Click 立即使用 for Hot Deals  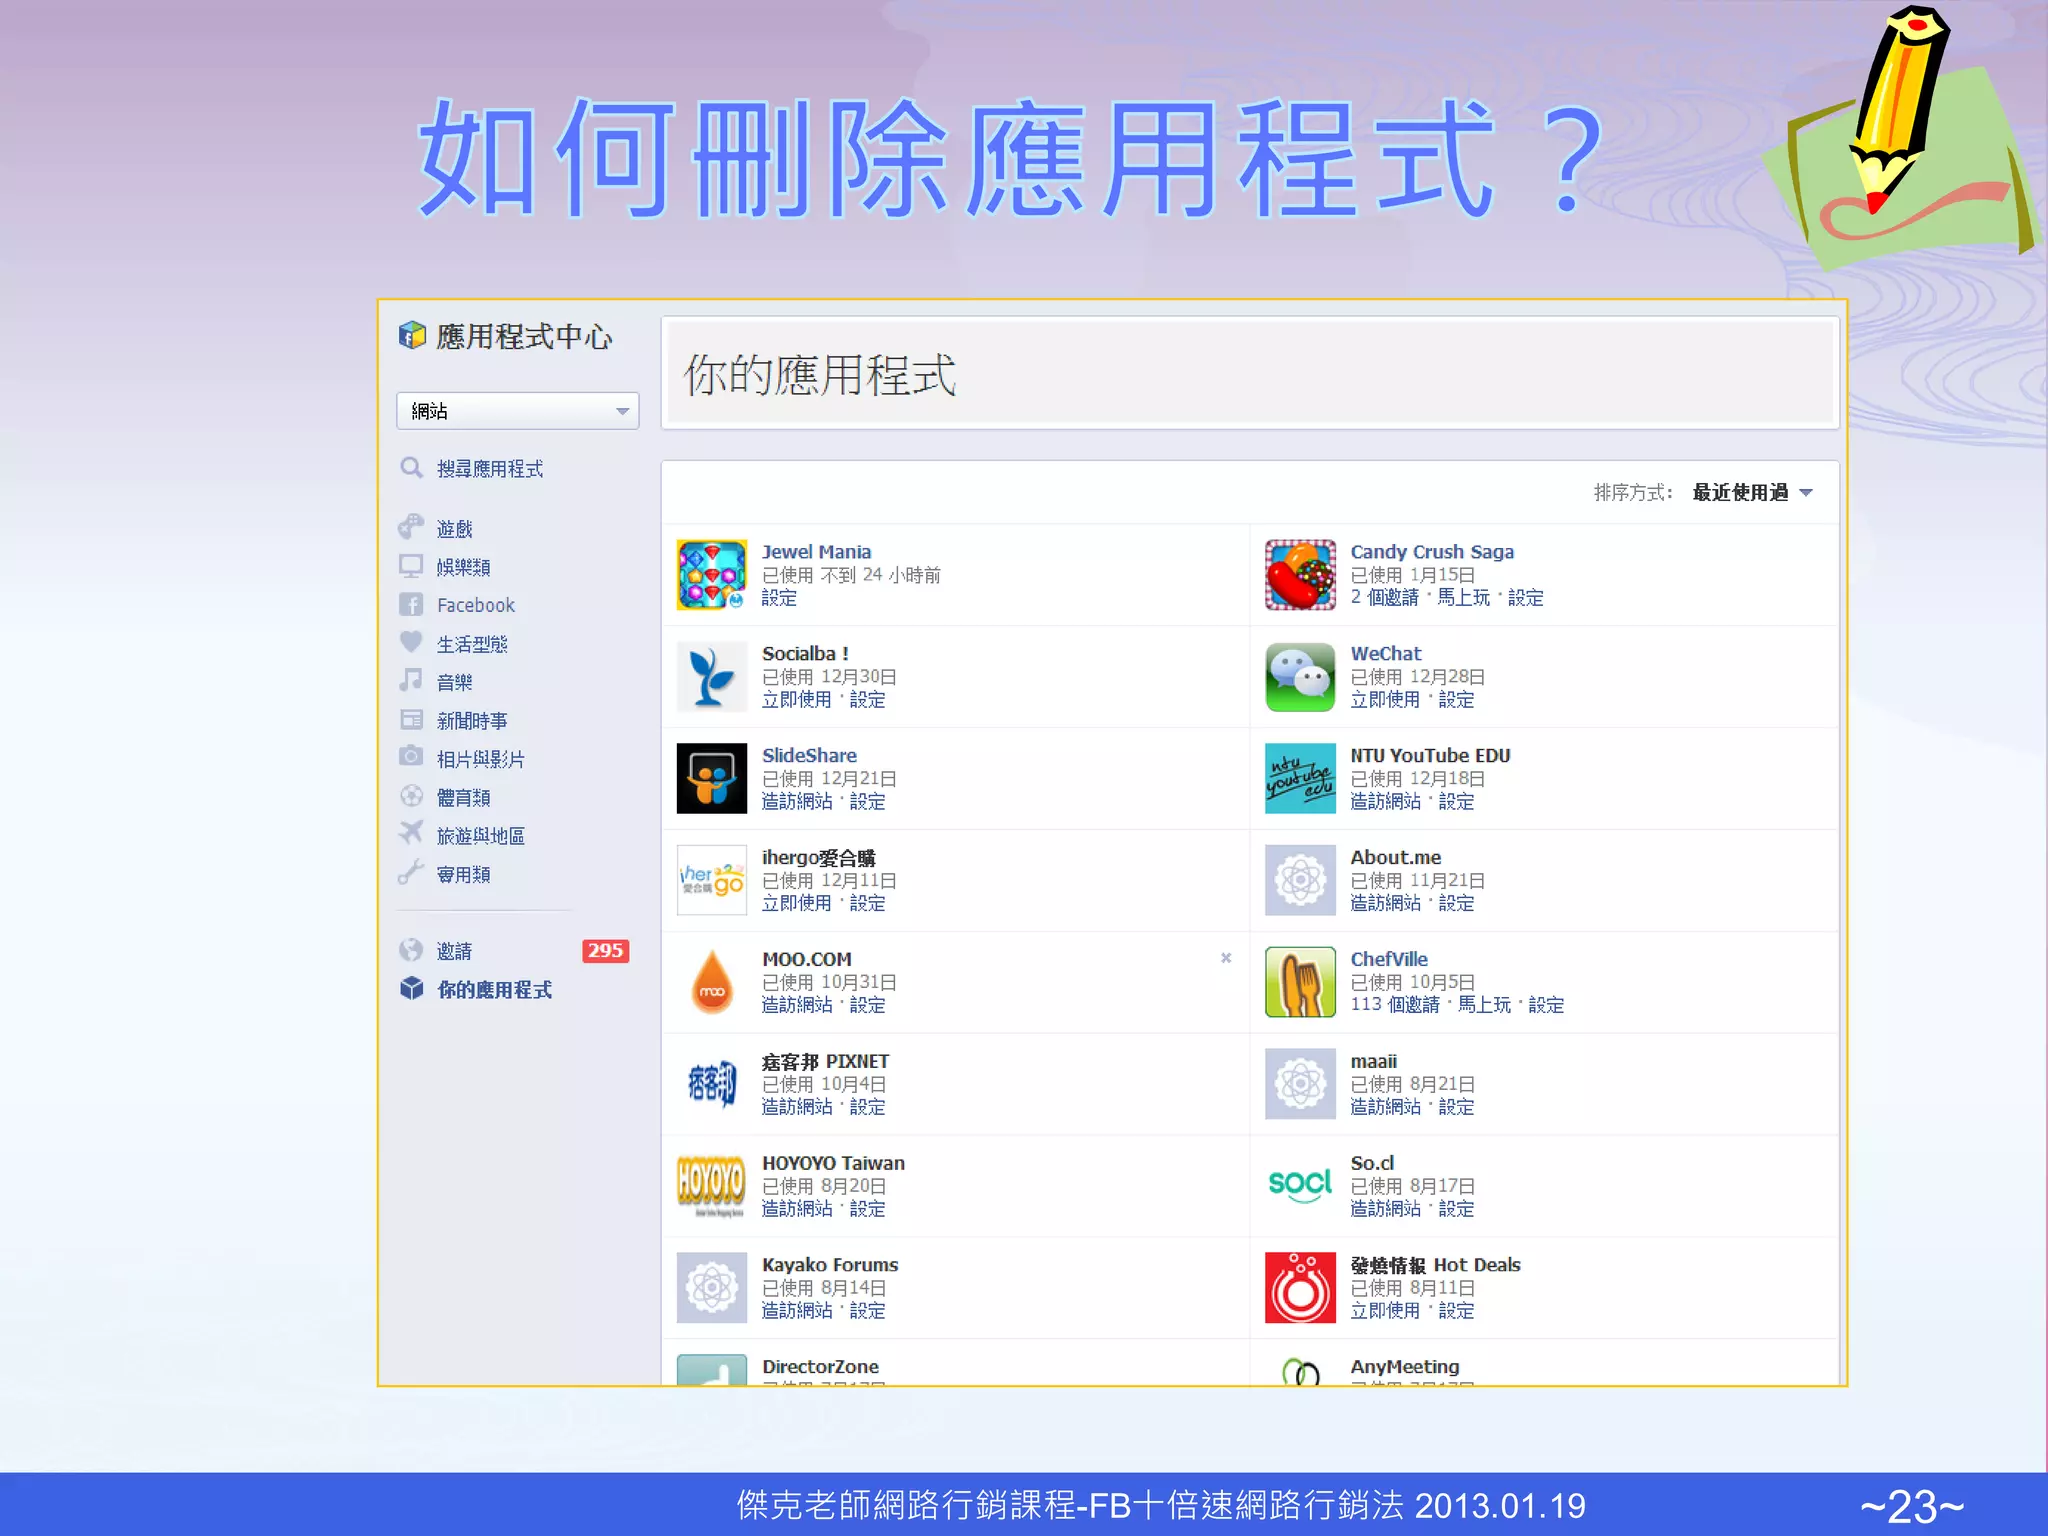point(1386,1311)
